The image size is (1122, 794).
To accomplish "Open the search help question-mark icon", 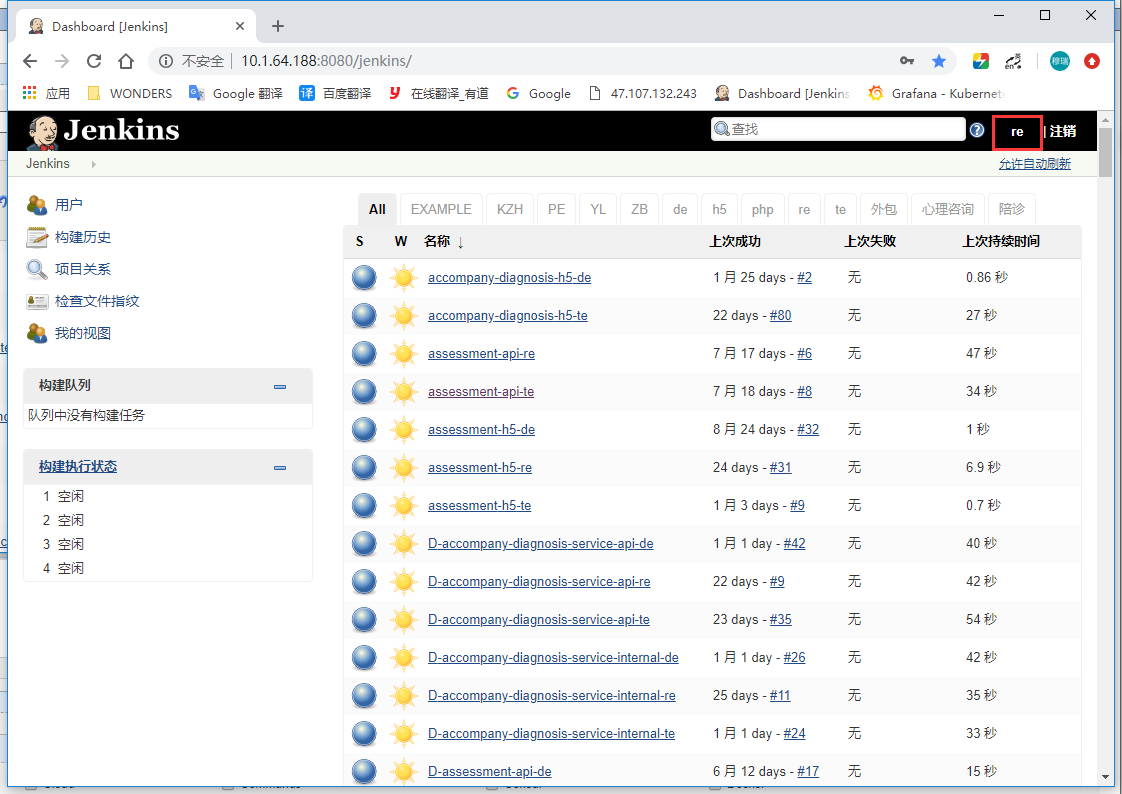I will (977, 130).
